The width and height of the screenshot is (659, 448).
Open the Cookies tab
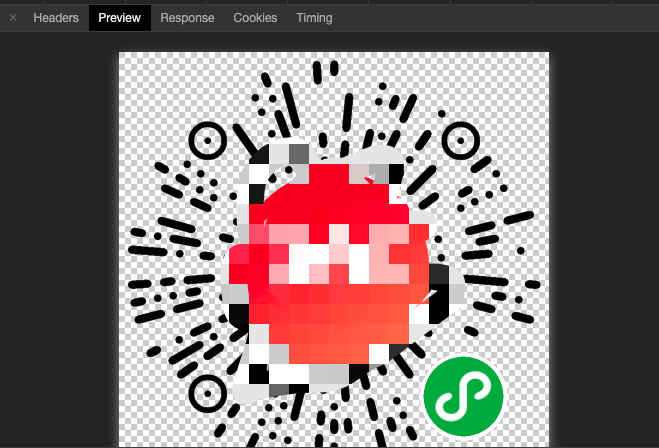point(255,18)
